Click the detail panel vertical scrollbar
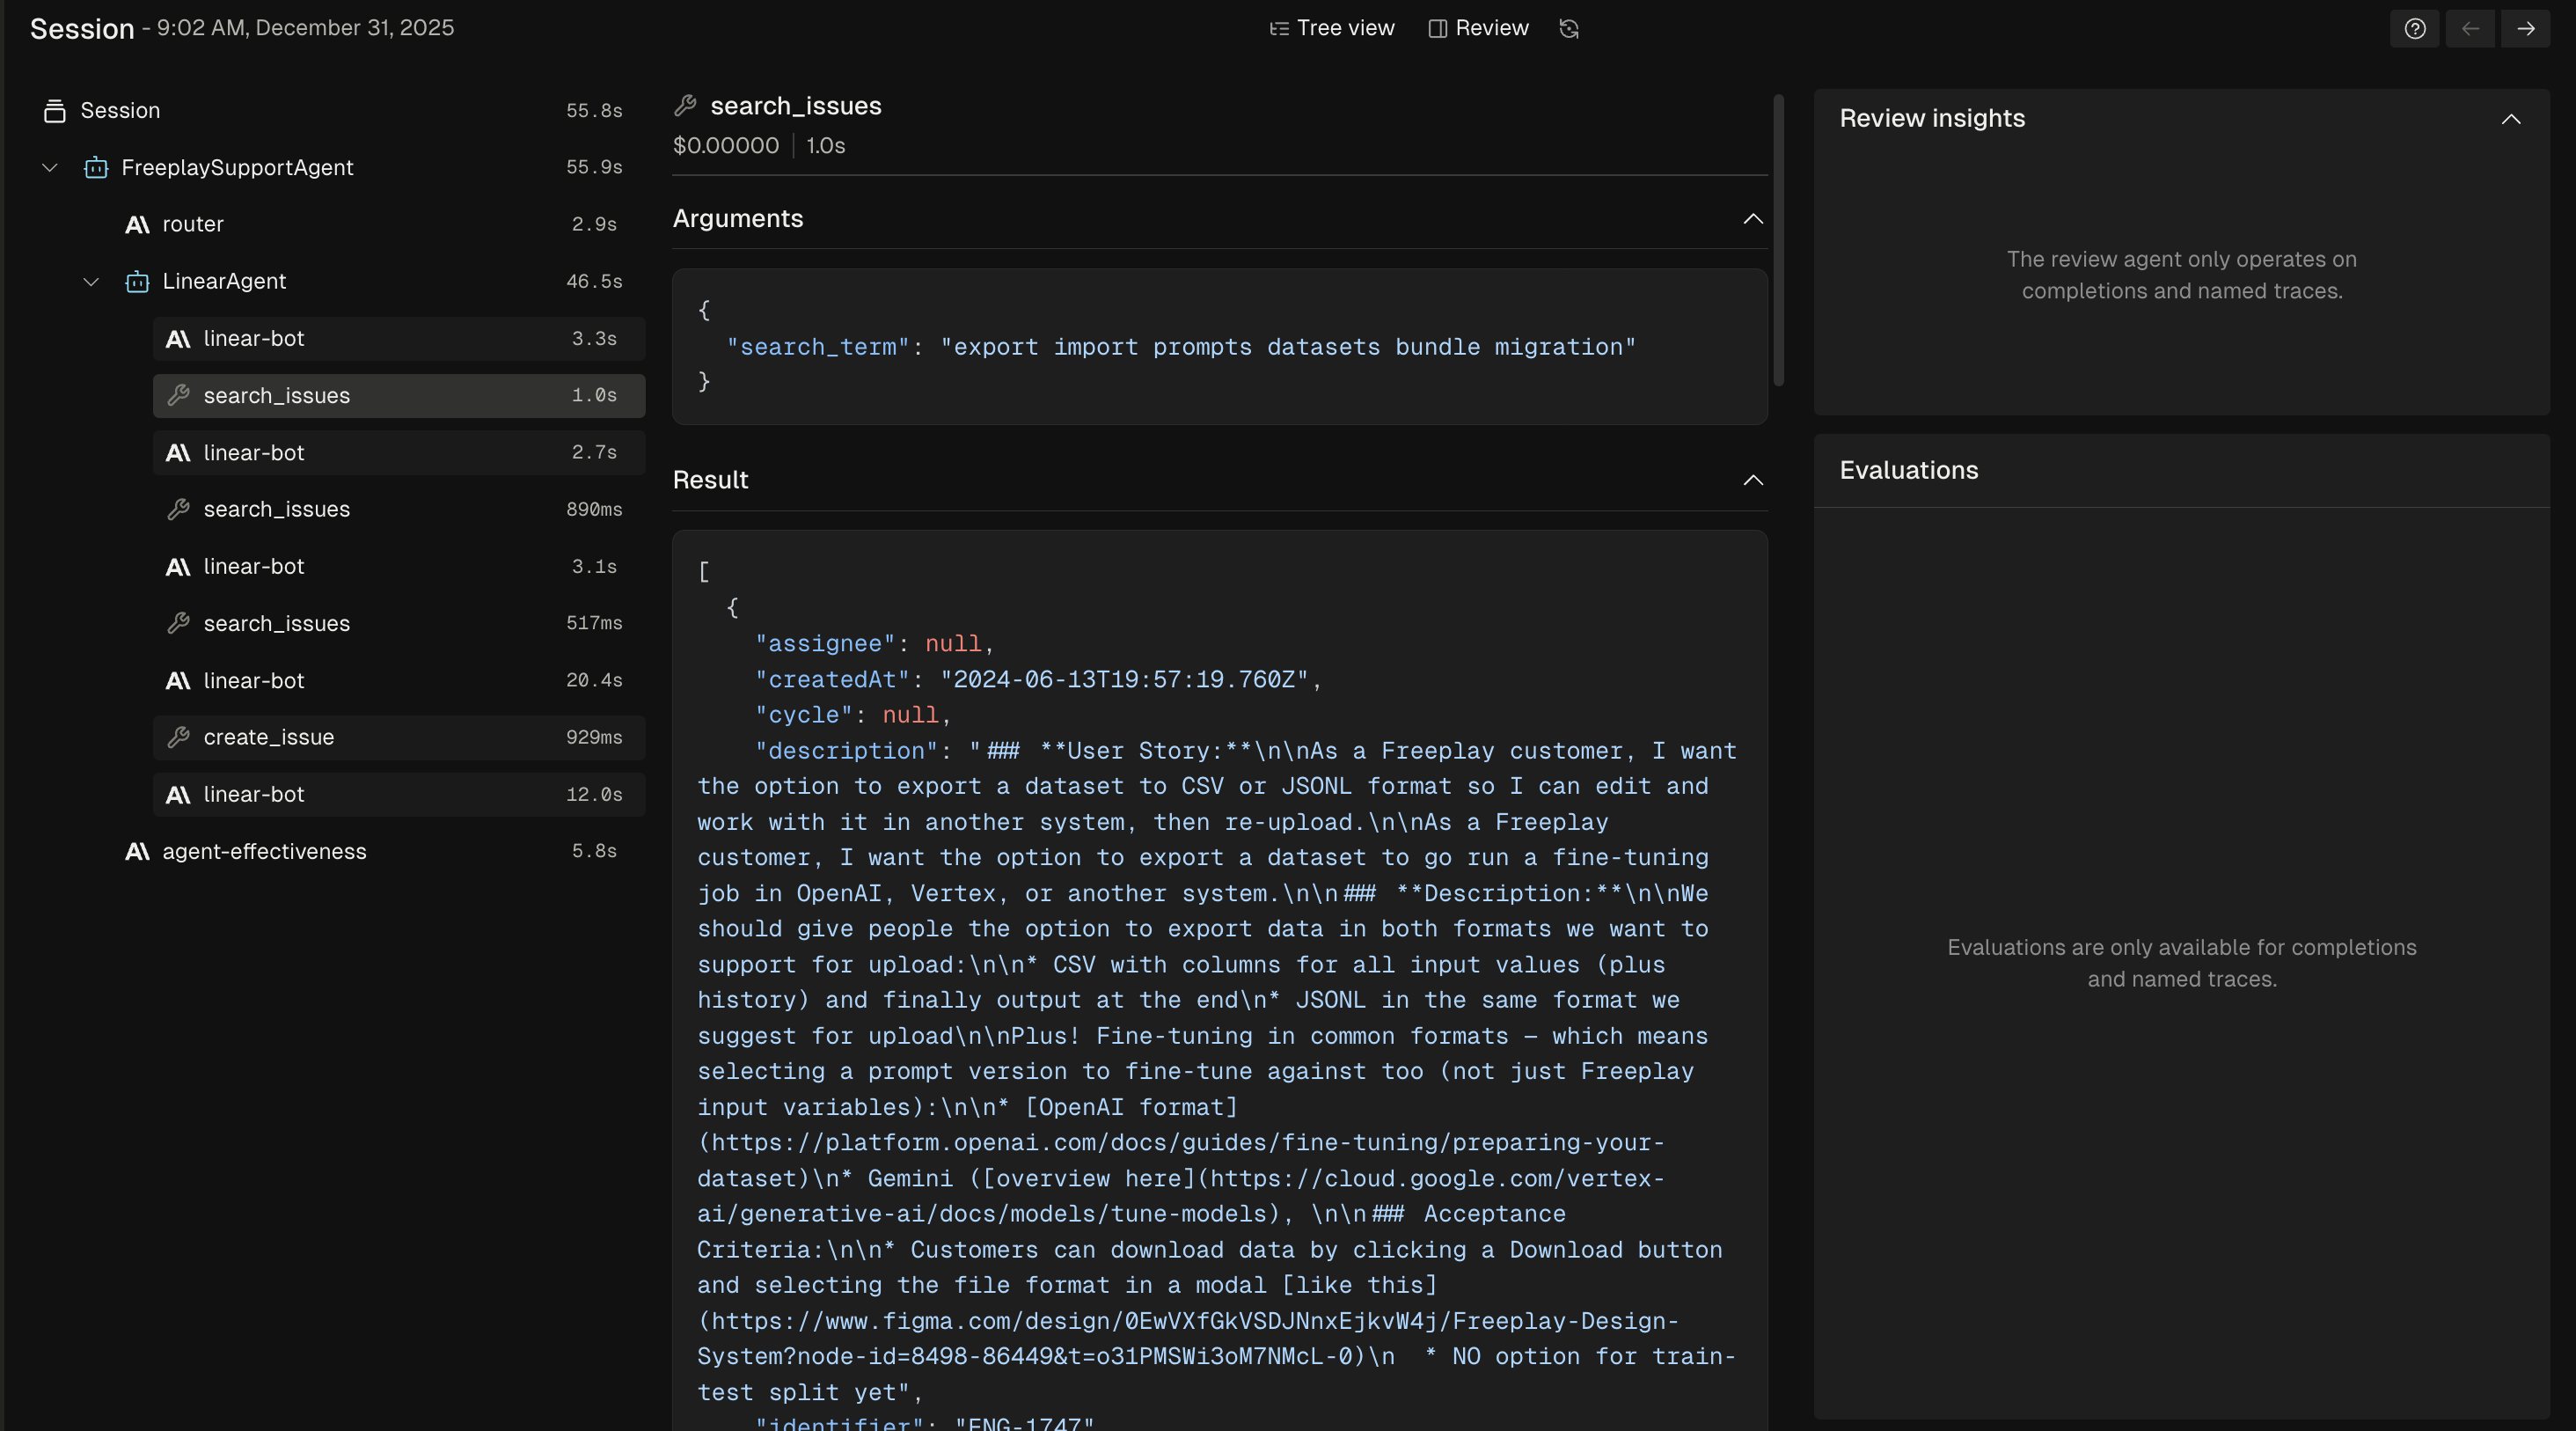This screenshot has width=2576, height=1431. [x=1778, y=240]
